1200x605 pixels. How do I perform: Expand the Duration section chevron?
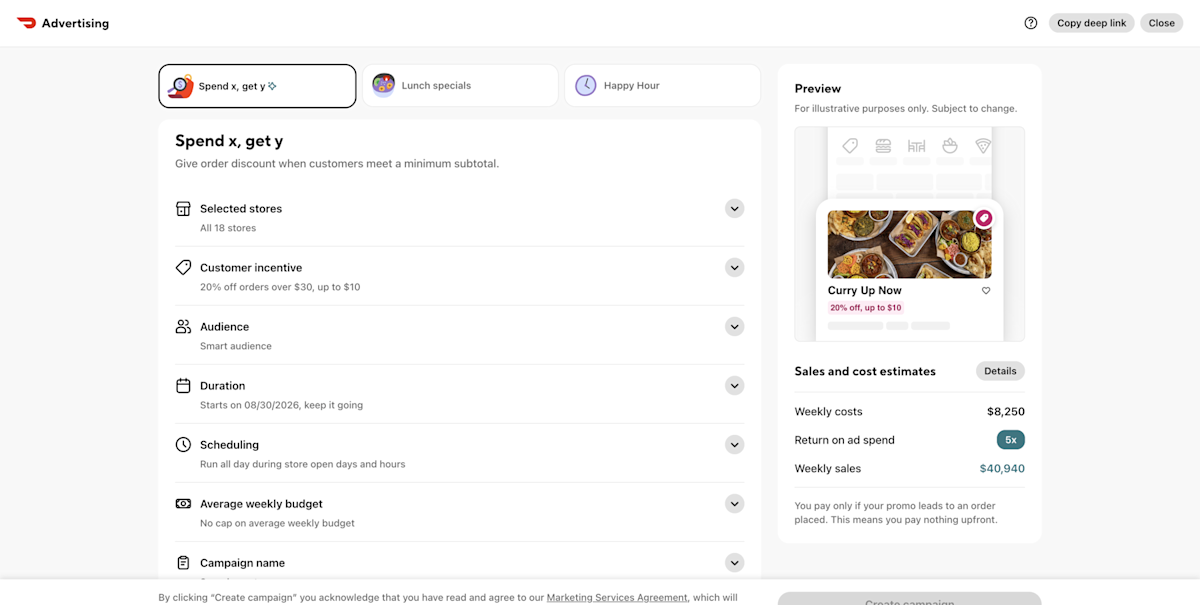coord(735,386)
